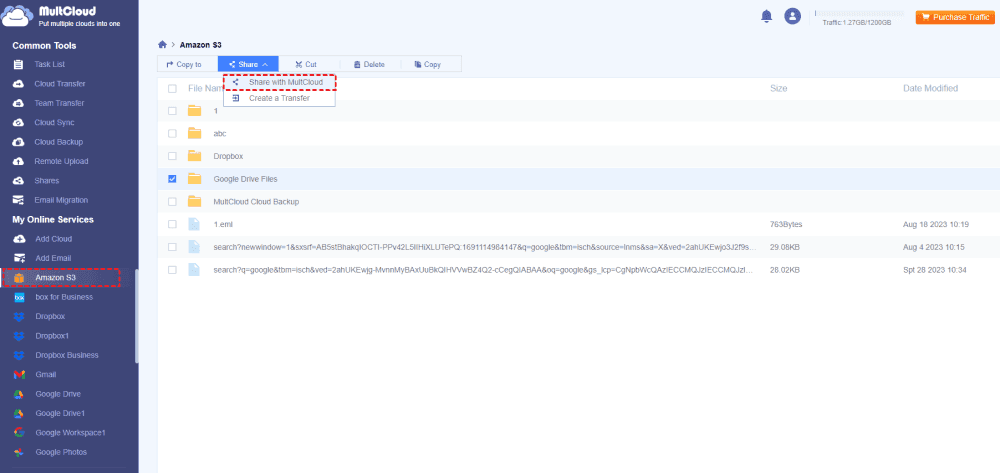
Task: Click the search?q=google file name
Action: (483, 270)
